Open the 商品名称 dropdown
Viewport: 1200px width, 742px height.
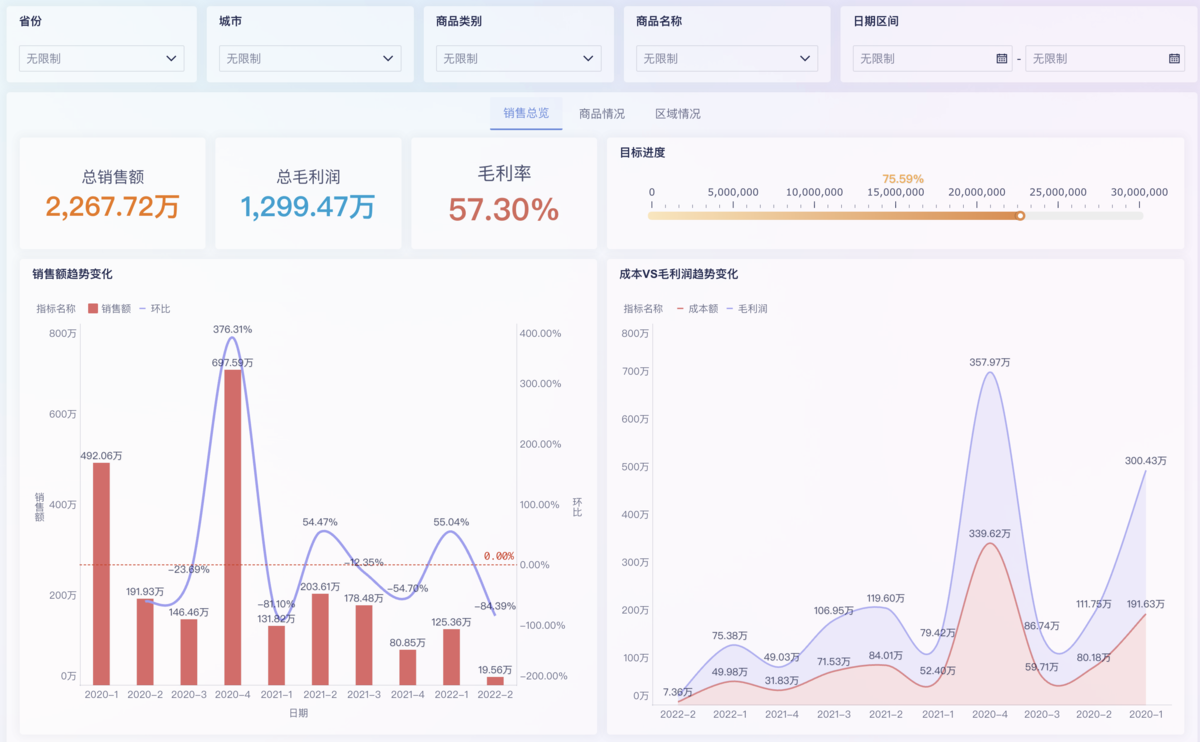[726, 59]
